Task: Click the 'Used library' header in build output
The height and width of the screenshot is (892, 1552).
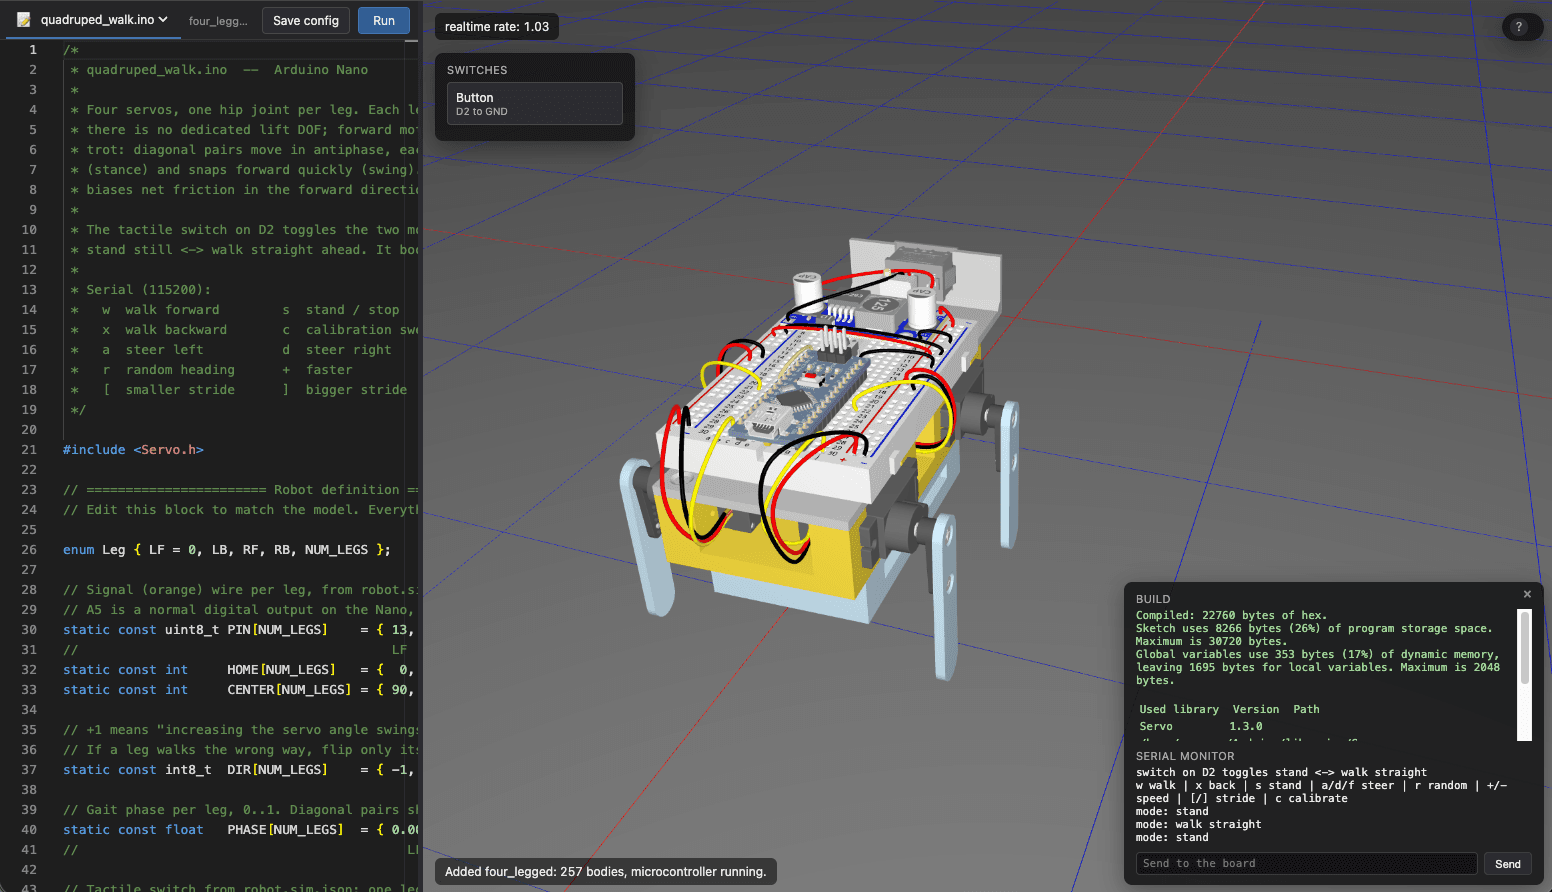Action: point(1179,709)
